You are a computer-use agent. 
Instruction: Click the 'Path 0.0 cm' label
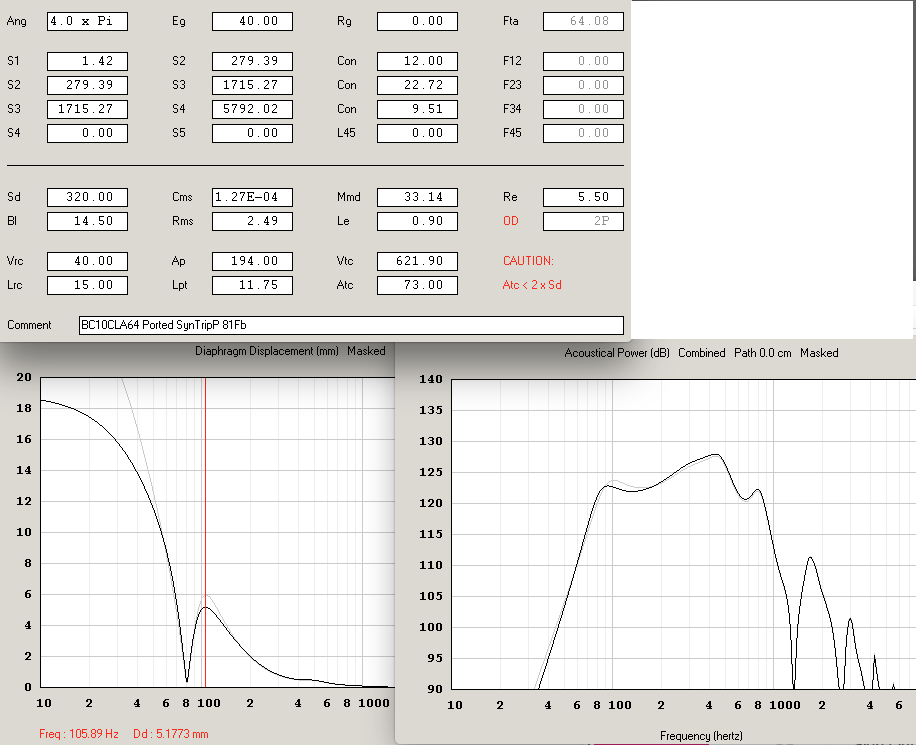click(x=763, y=353)
